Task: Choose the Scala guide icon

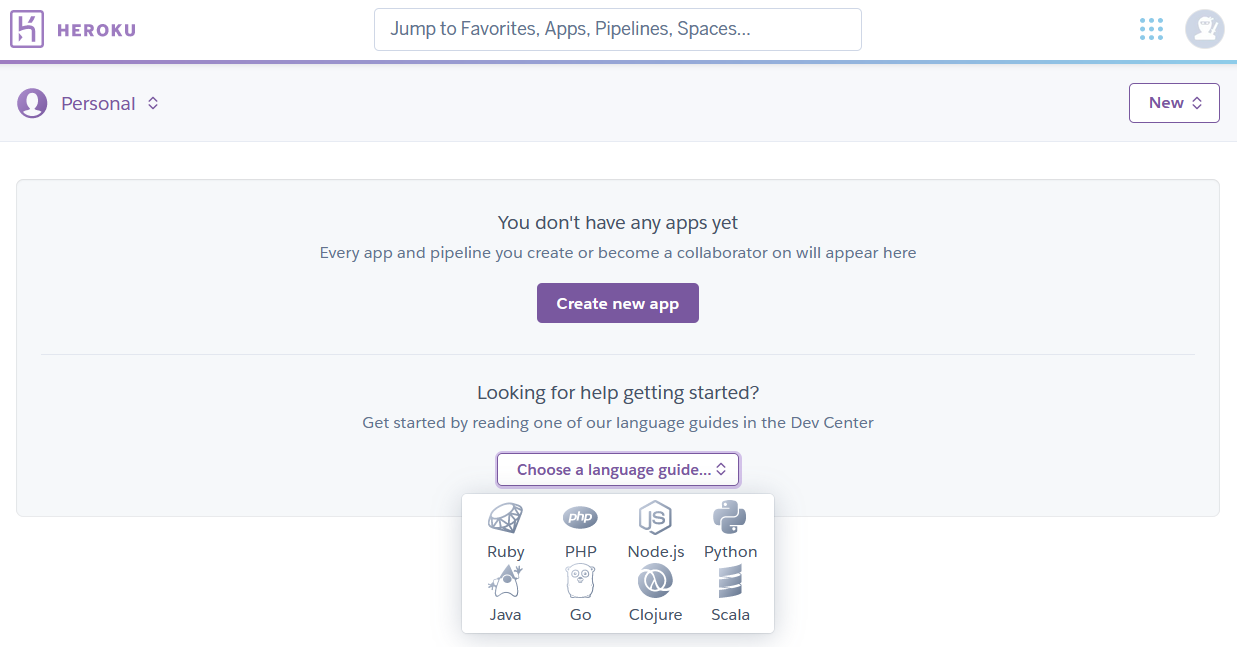Action: (730, 581)
